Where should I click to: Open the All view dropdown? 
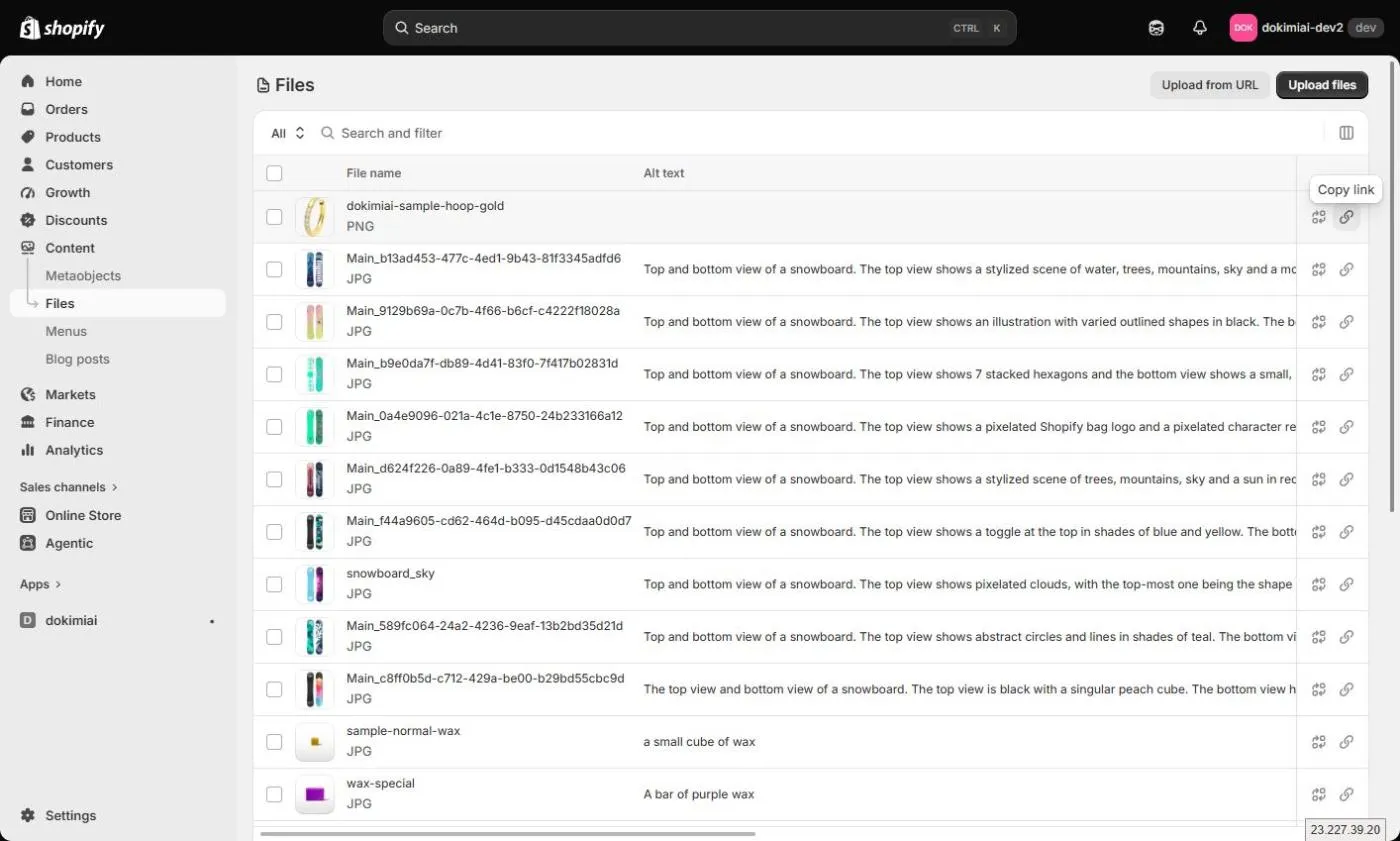288,133
